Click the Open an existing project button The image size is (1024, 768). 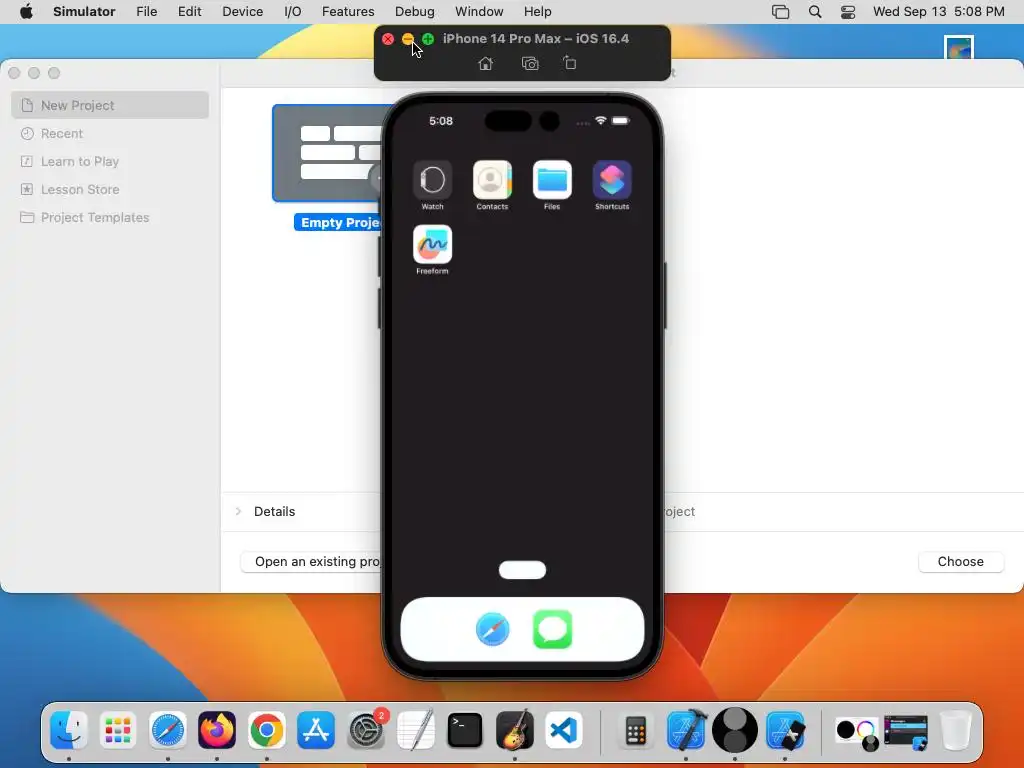(311, 562)
